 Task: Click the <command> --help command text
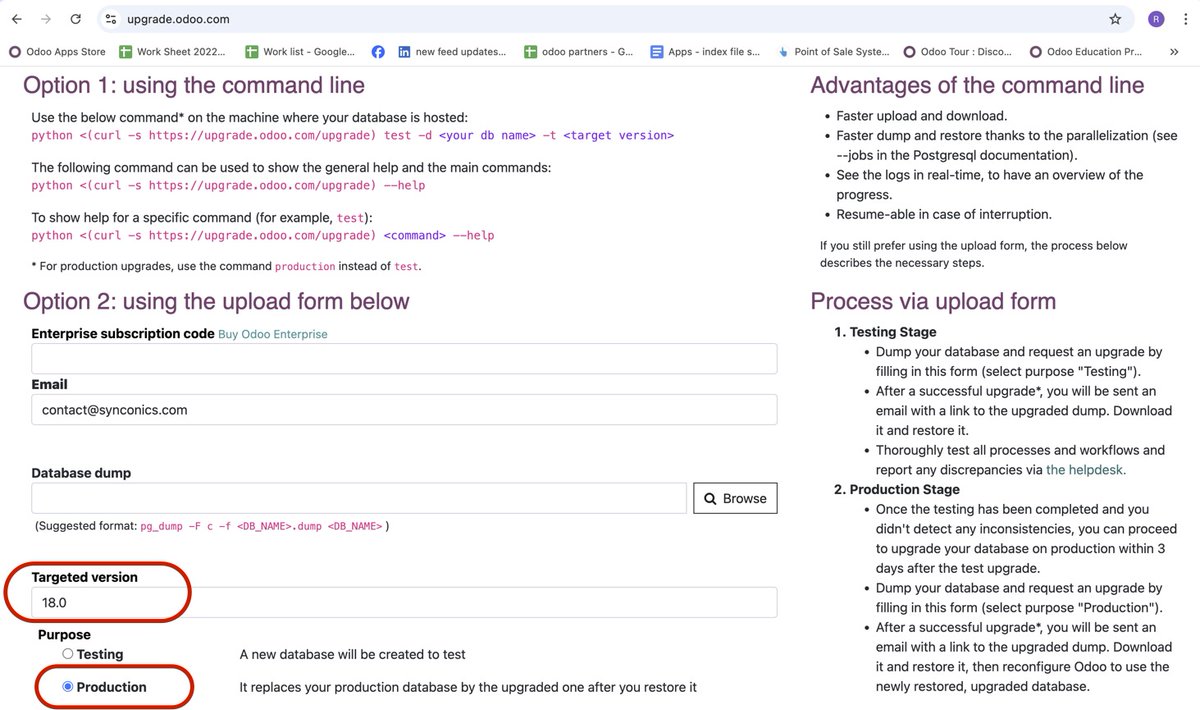click(263, 235)
